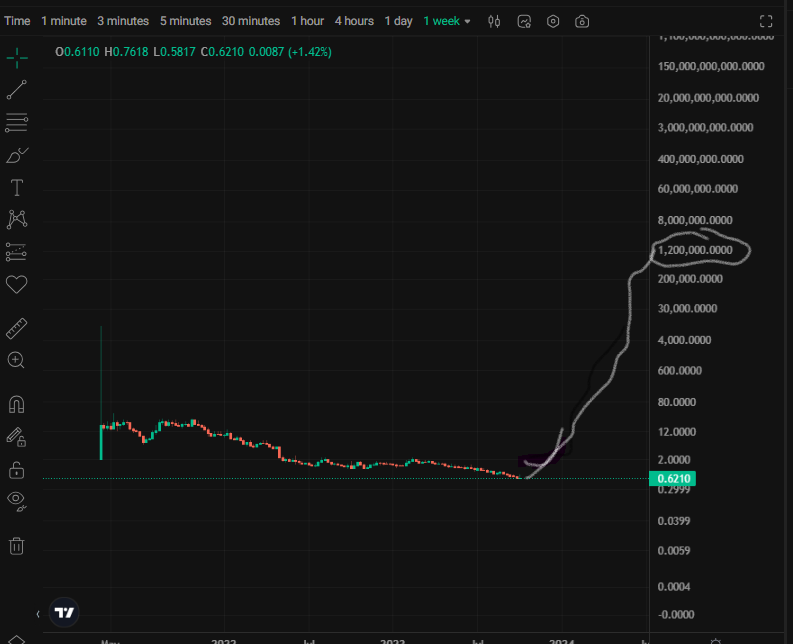Click the 30,000.0000 price axis label
This screenshot has height=644, width=793.
[x=687, y=309]
